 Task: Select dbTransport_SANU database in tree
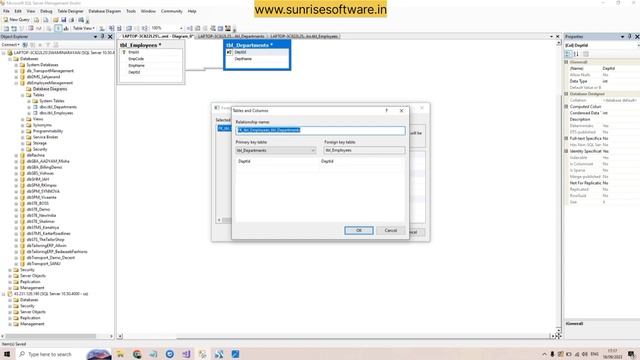point(44,264)
